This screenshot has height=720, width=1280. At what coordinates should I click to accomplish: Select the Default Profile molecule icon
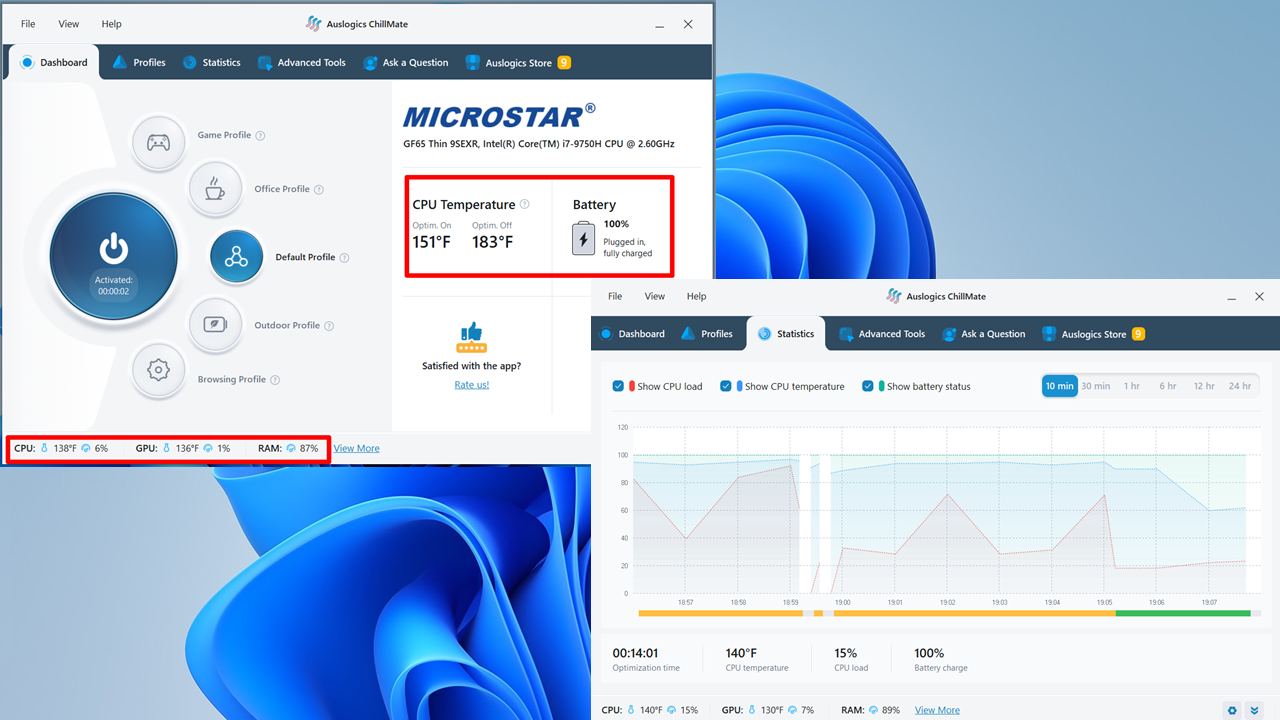[236, 257]
